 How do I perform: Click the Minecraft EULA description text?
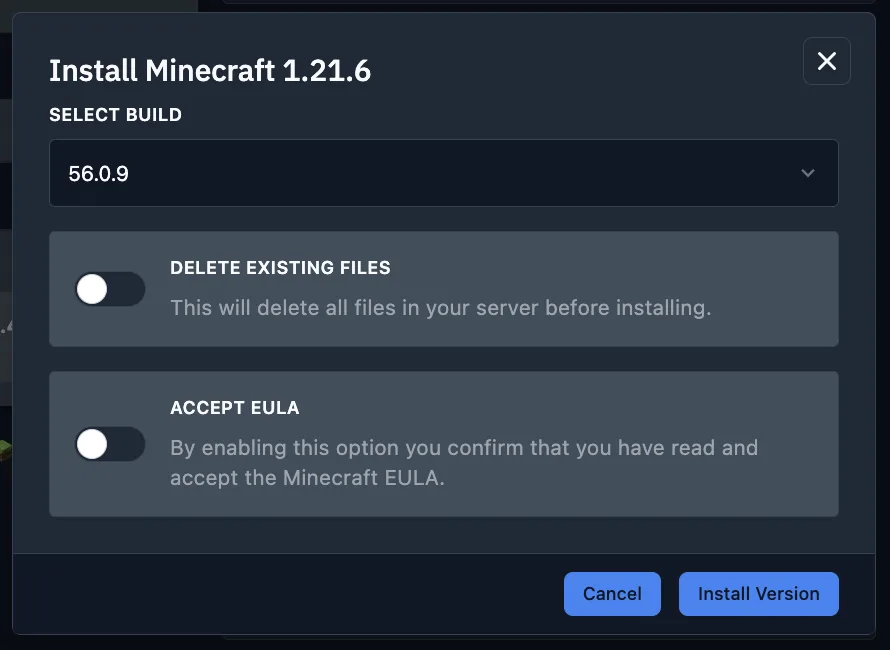(x=463, y=462)
